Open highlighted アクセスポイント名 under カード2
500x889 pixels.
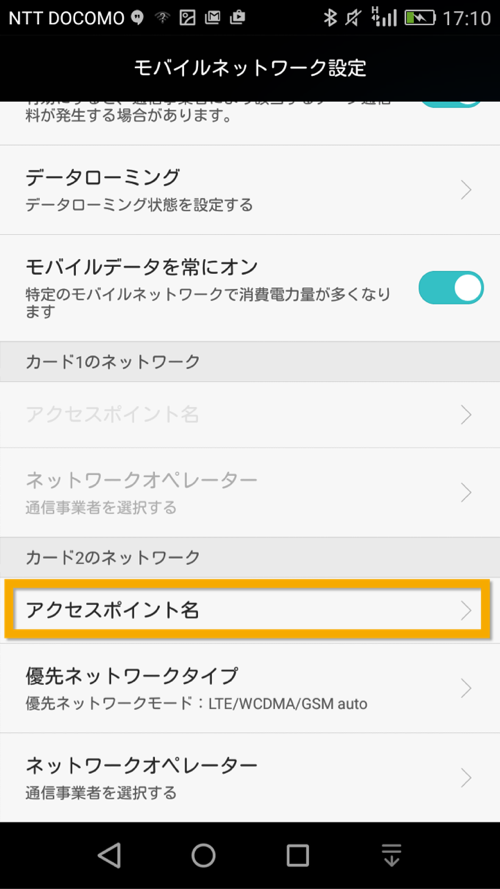(247, 610)
